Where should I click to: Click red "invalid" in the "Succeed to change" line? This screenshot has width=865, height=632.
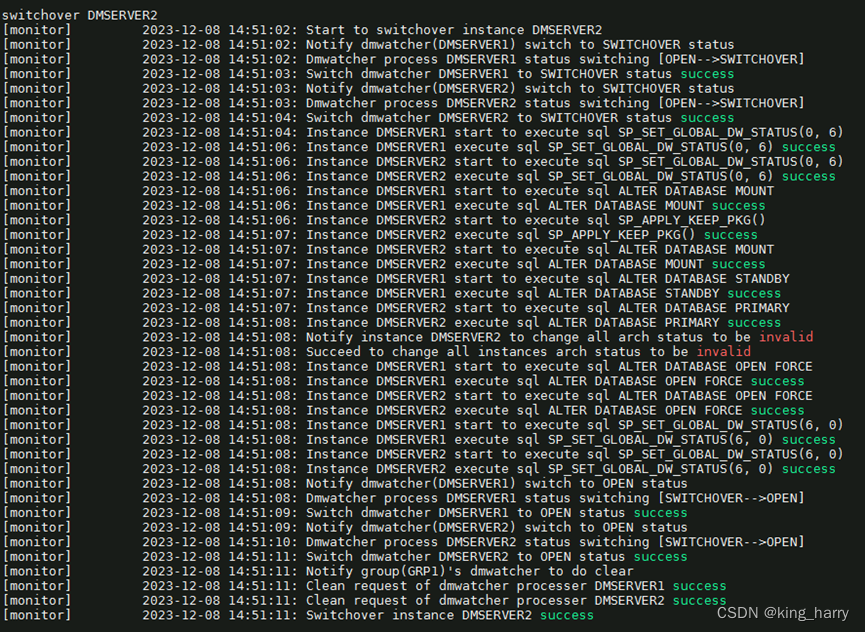pyautogui.click(x=723, y=352)
